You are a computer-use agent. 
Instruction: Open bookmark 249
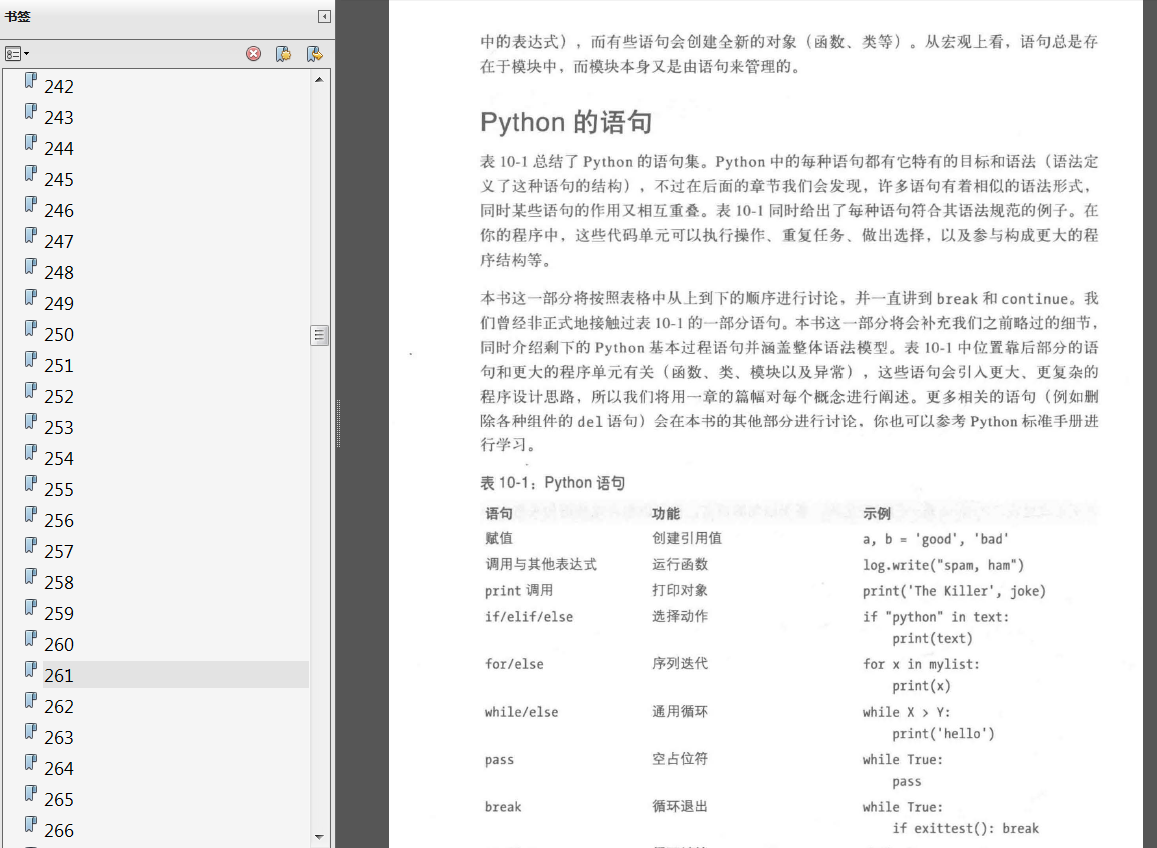click(x=58, y=304)
